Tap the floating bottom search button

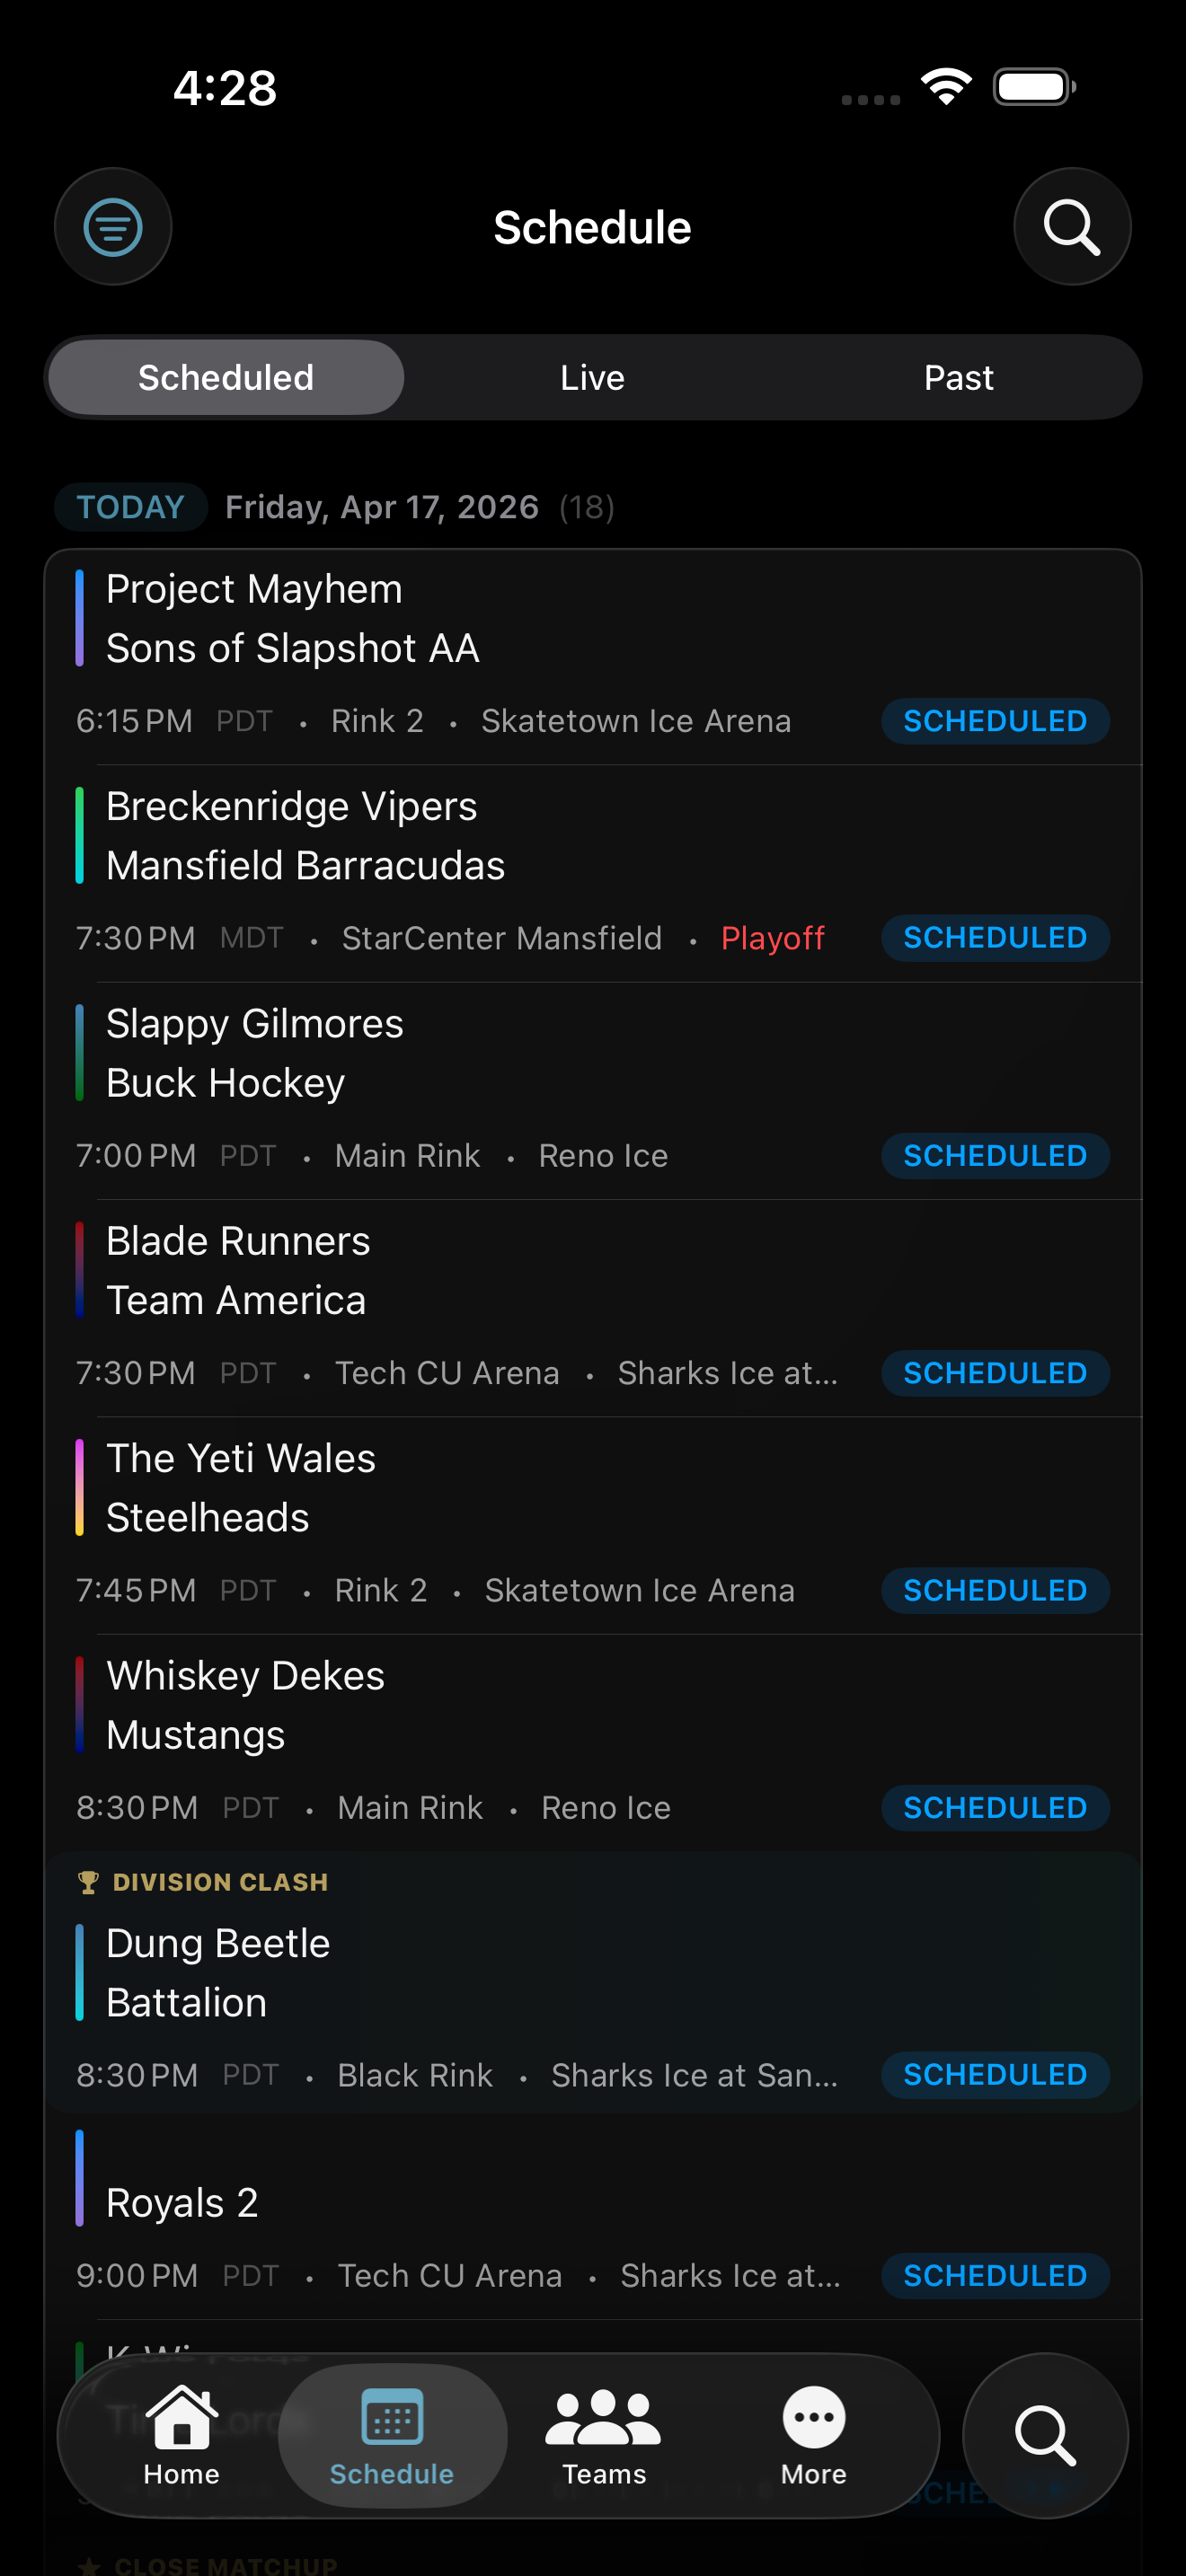point(1045,2434)
